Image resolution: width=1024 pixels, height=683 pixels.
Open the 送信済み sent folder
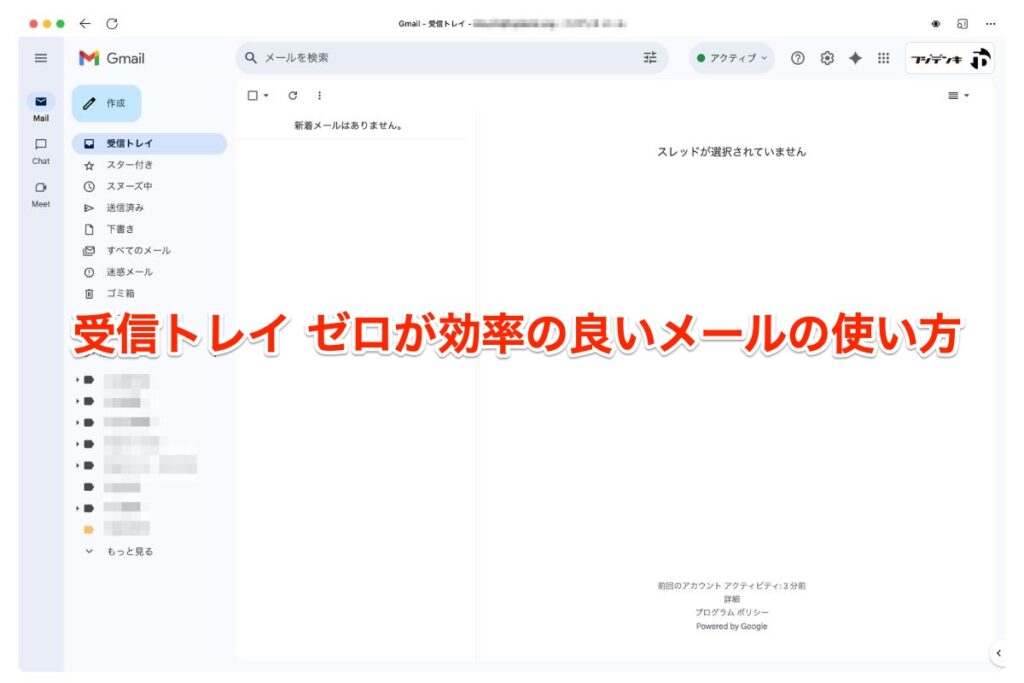150,208
